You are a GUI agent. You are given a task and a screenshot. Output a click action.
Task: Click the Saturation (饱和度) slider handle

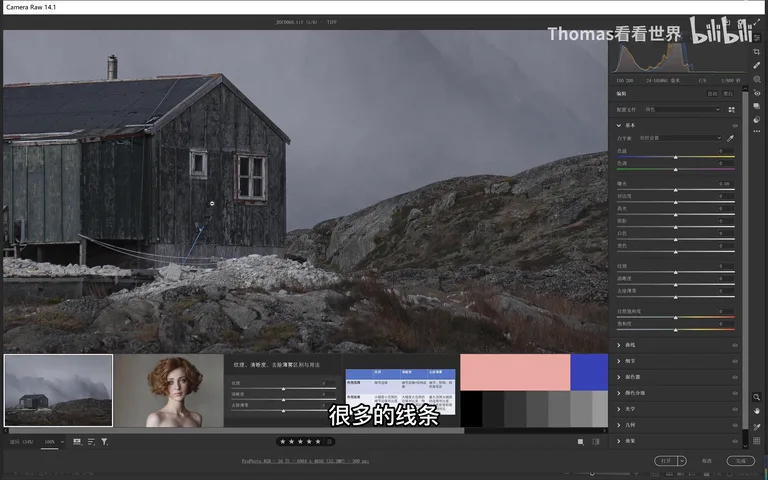pos(675,330)
